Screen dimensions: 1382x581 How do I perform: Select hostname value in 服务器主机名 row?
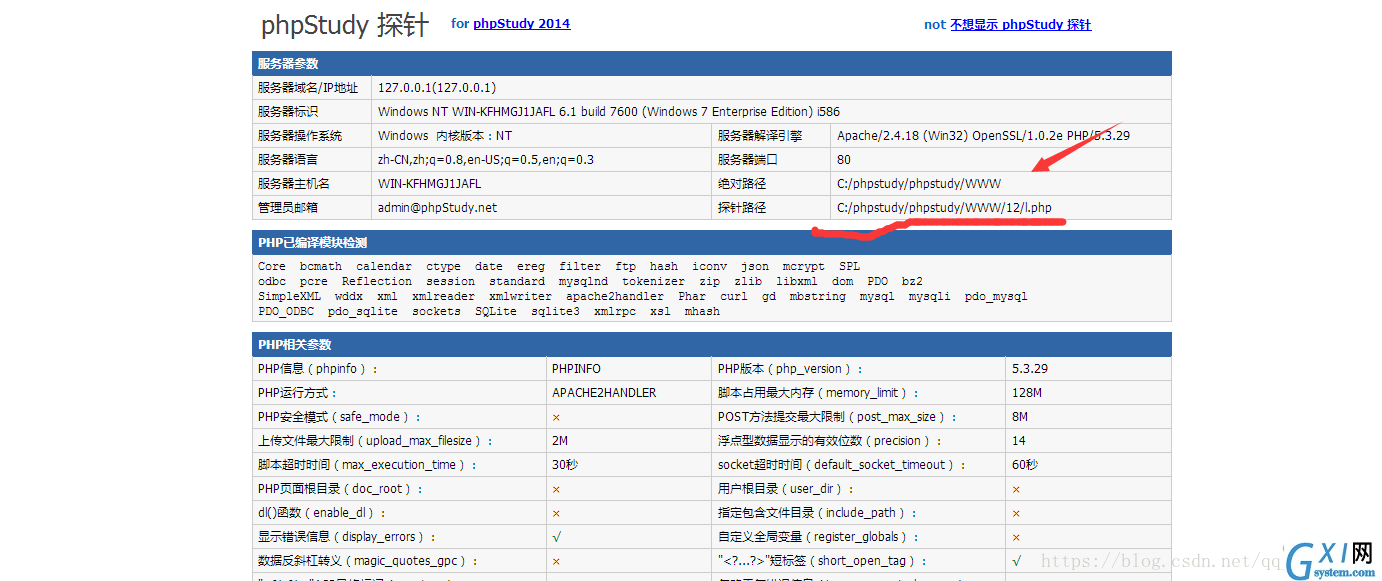tap(429, 184)
